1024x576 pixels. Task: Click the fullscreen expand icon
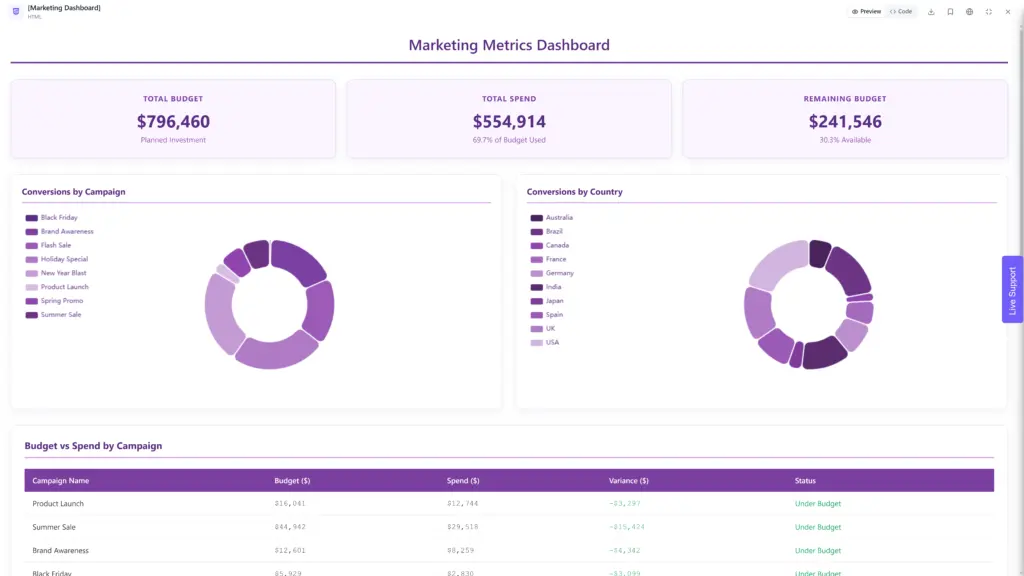pos(989,12)
